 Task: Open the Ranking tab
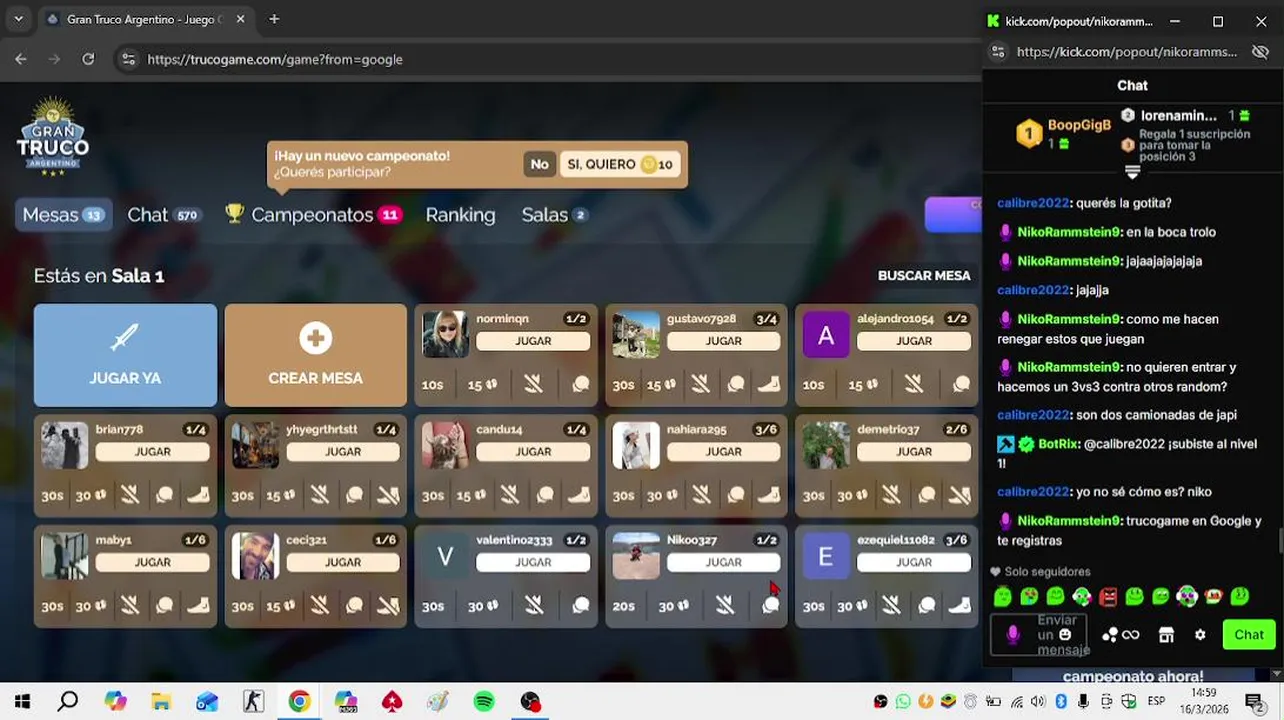[460, 214]
